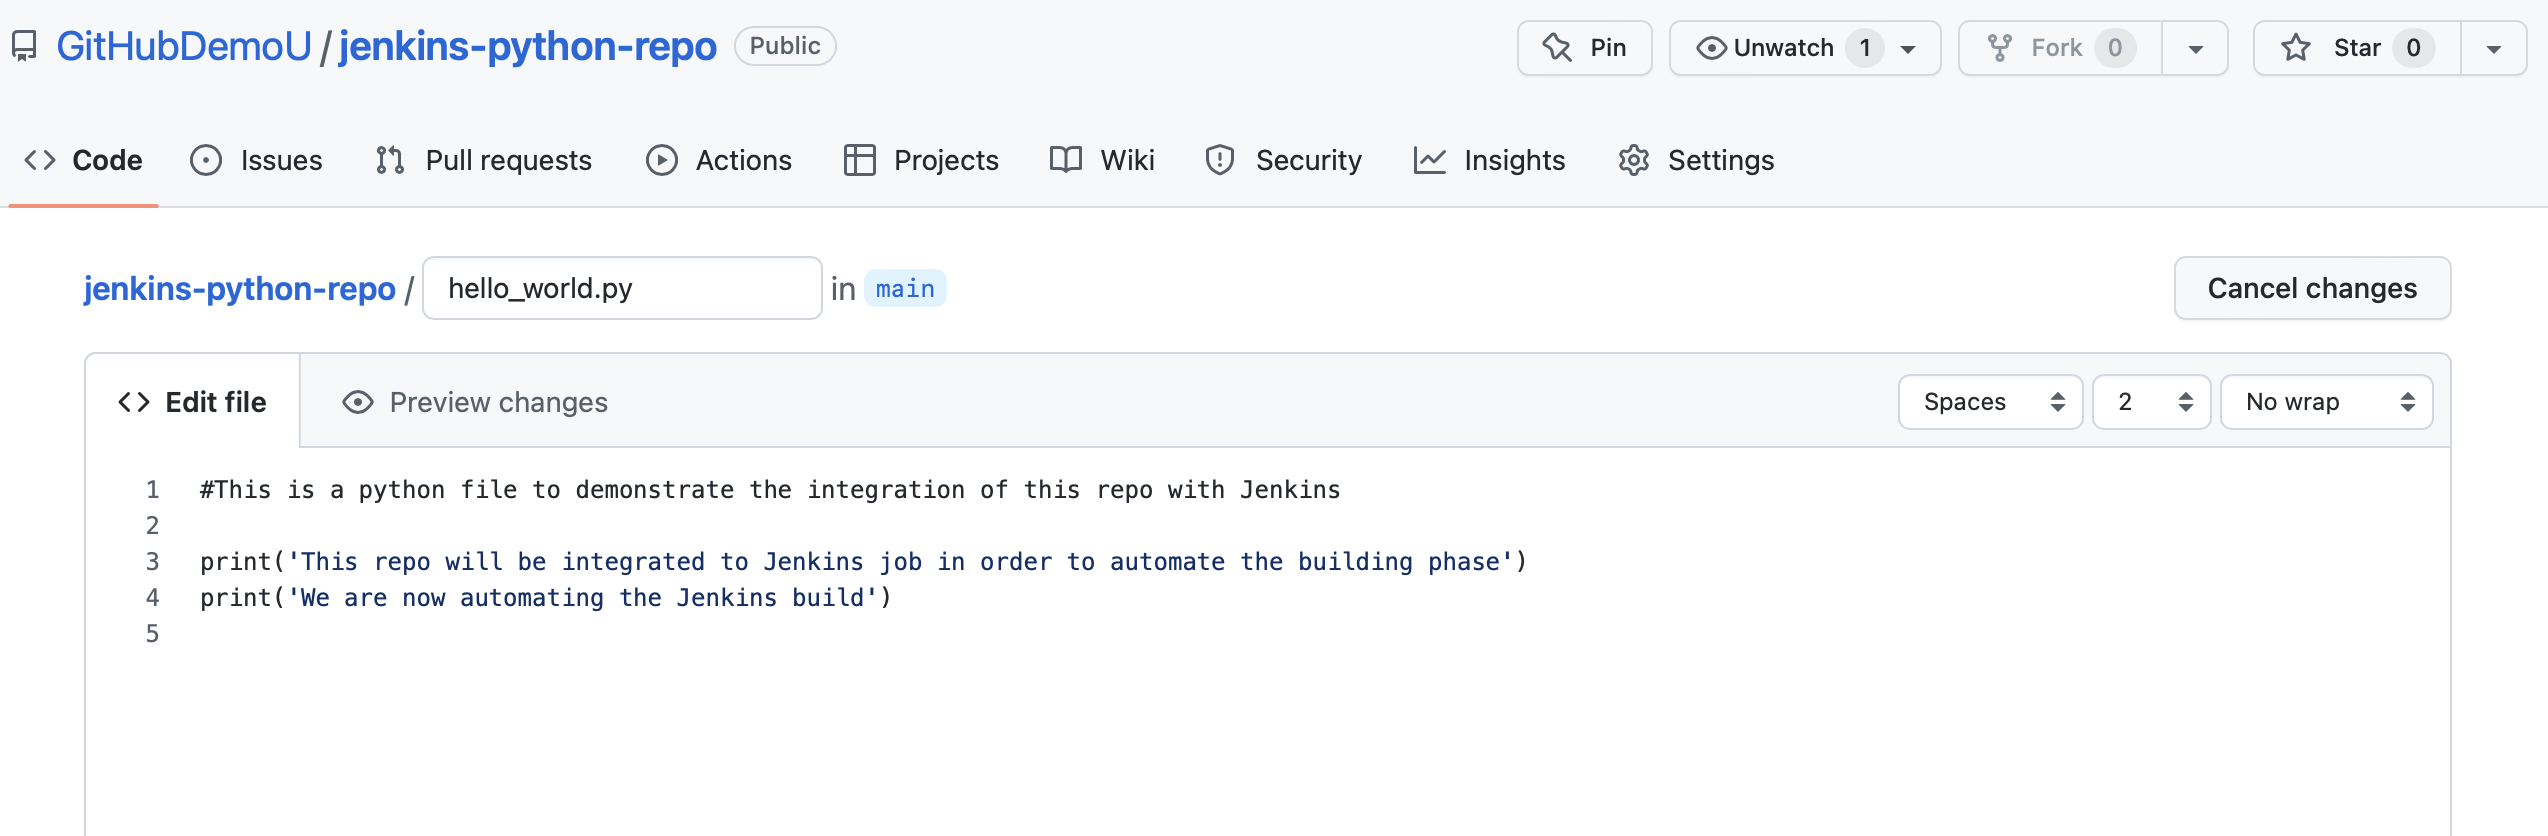Viewport: 2548px width, 836px height.
Task: Open the Projects tab
Action: [921, 160]
